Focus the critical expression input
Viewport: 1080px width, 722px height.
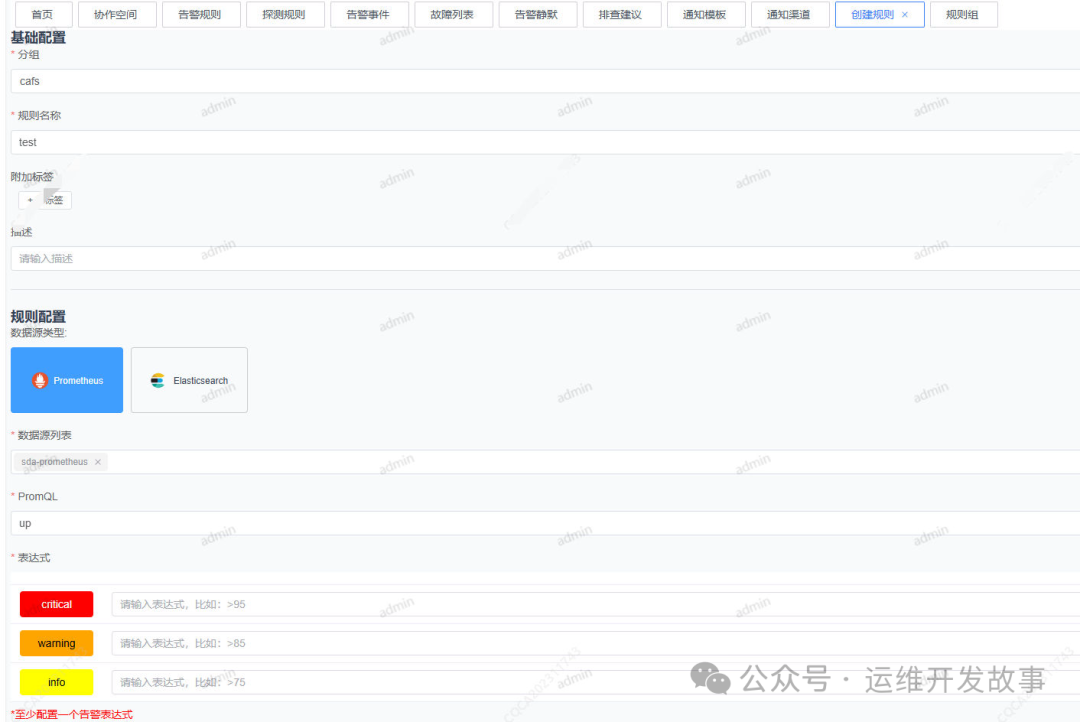click(x=596, y=604)
